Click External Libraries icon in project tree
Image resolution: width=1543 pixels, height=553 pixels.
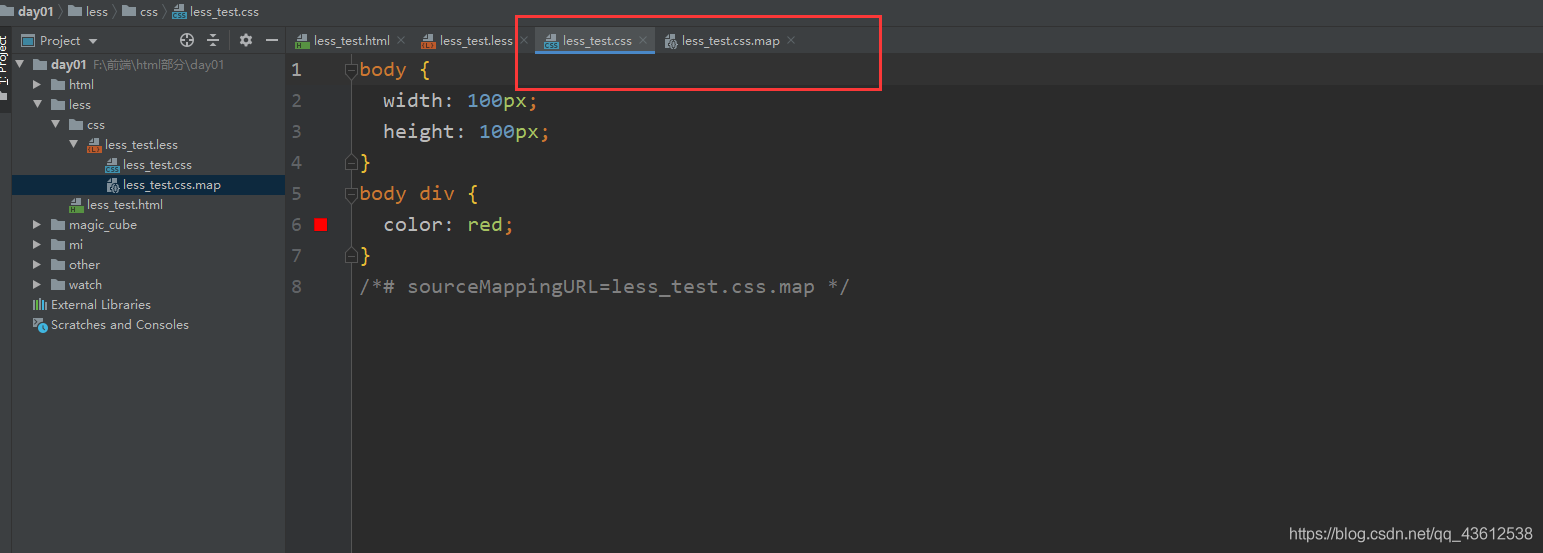[40, 305]
